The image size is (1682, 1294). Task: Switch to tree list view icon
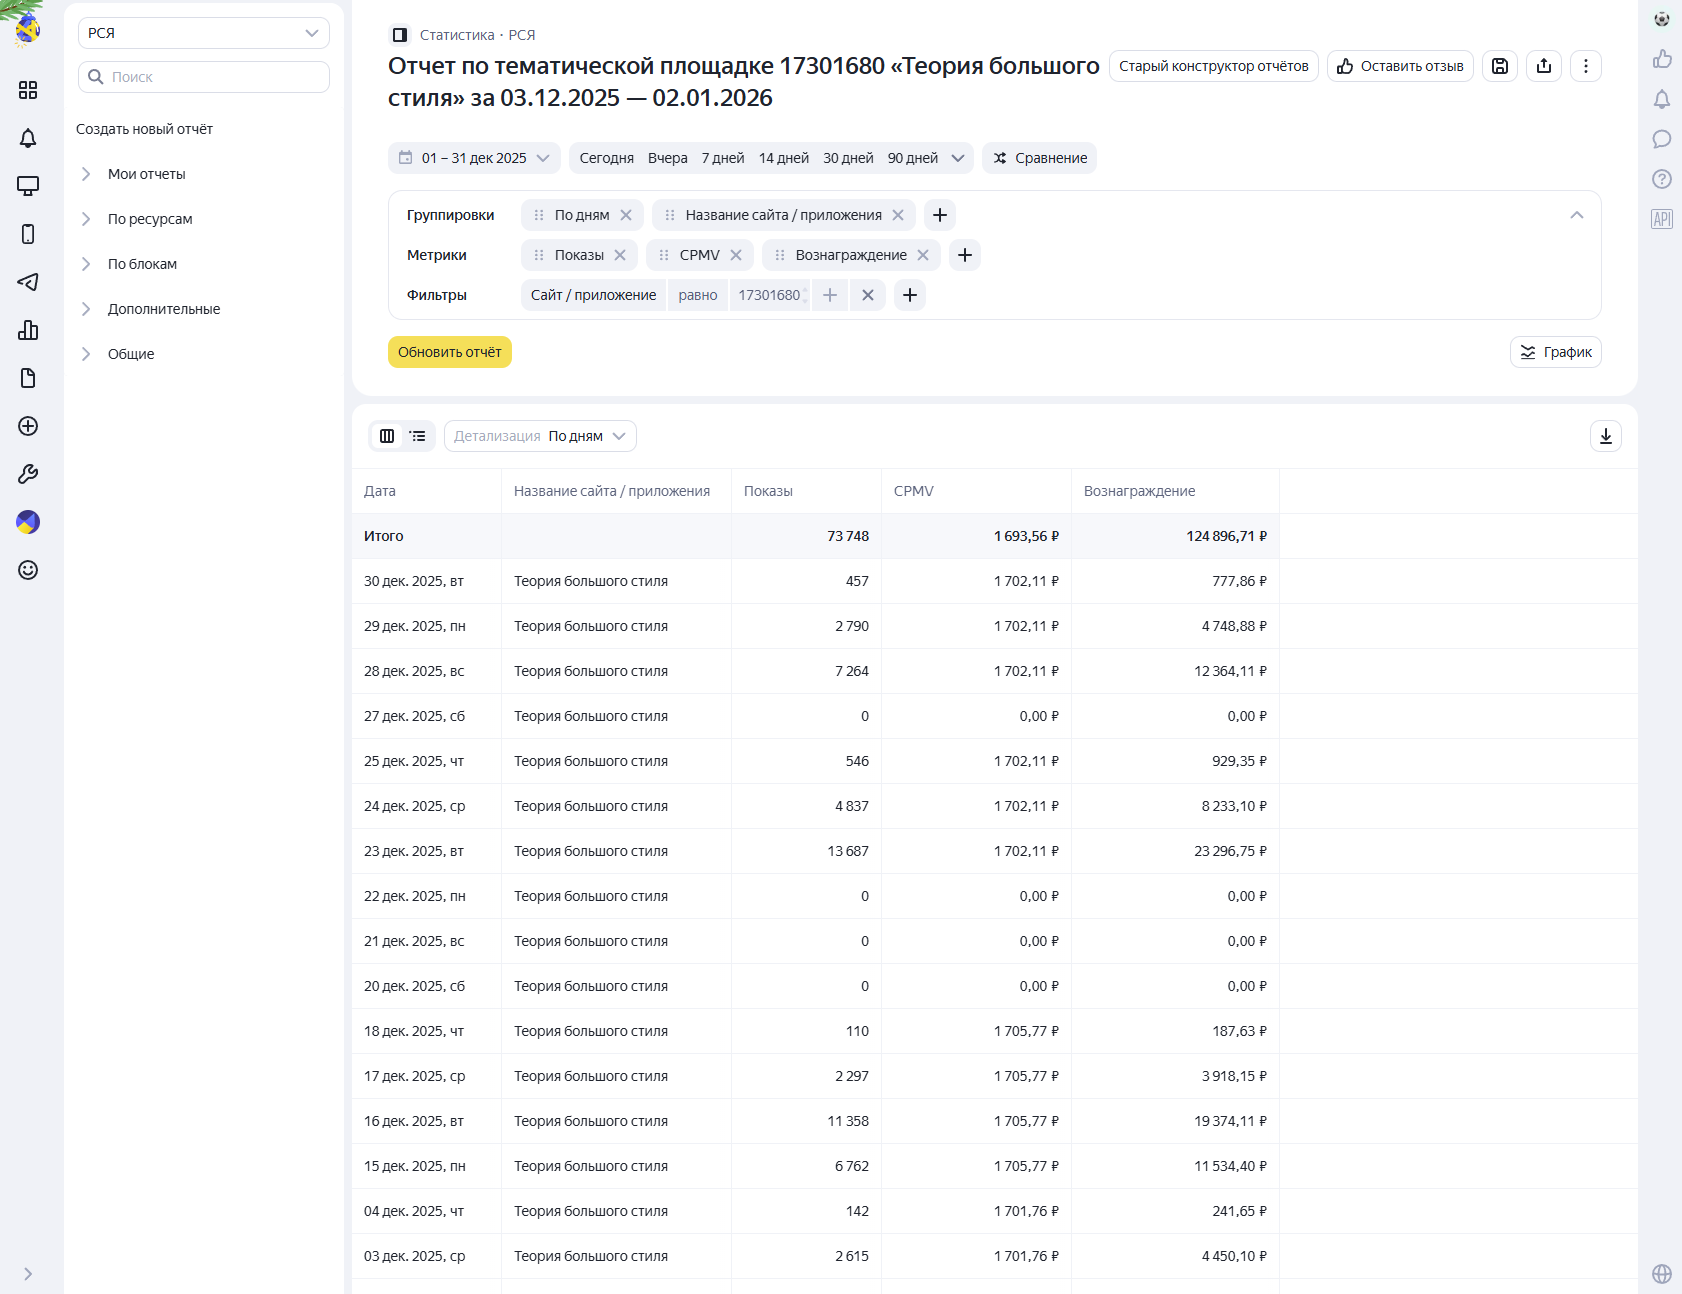pyautogui.click(x=418, y=436)
